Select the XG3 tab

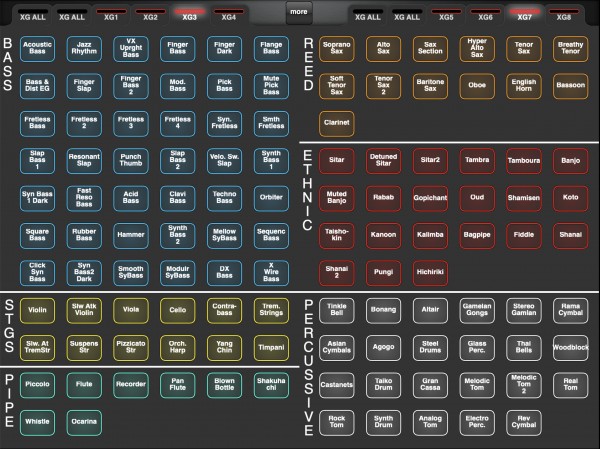tap(189, 15)
